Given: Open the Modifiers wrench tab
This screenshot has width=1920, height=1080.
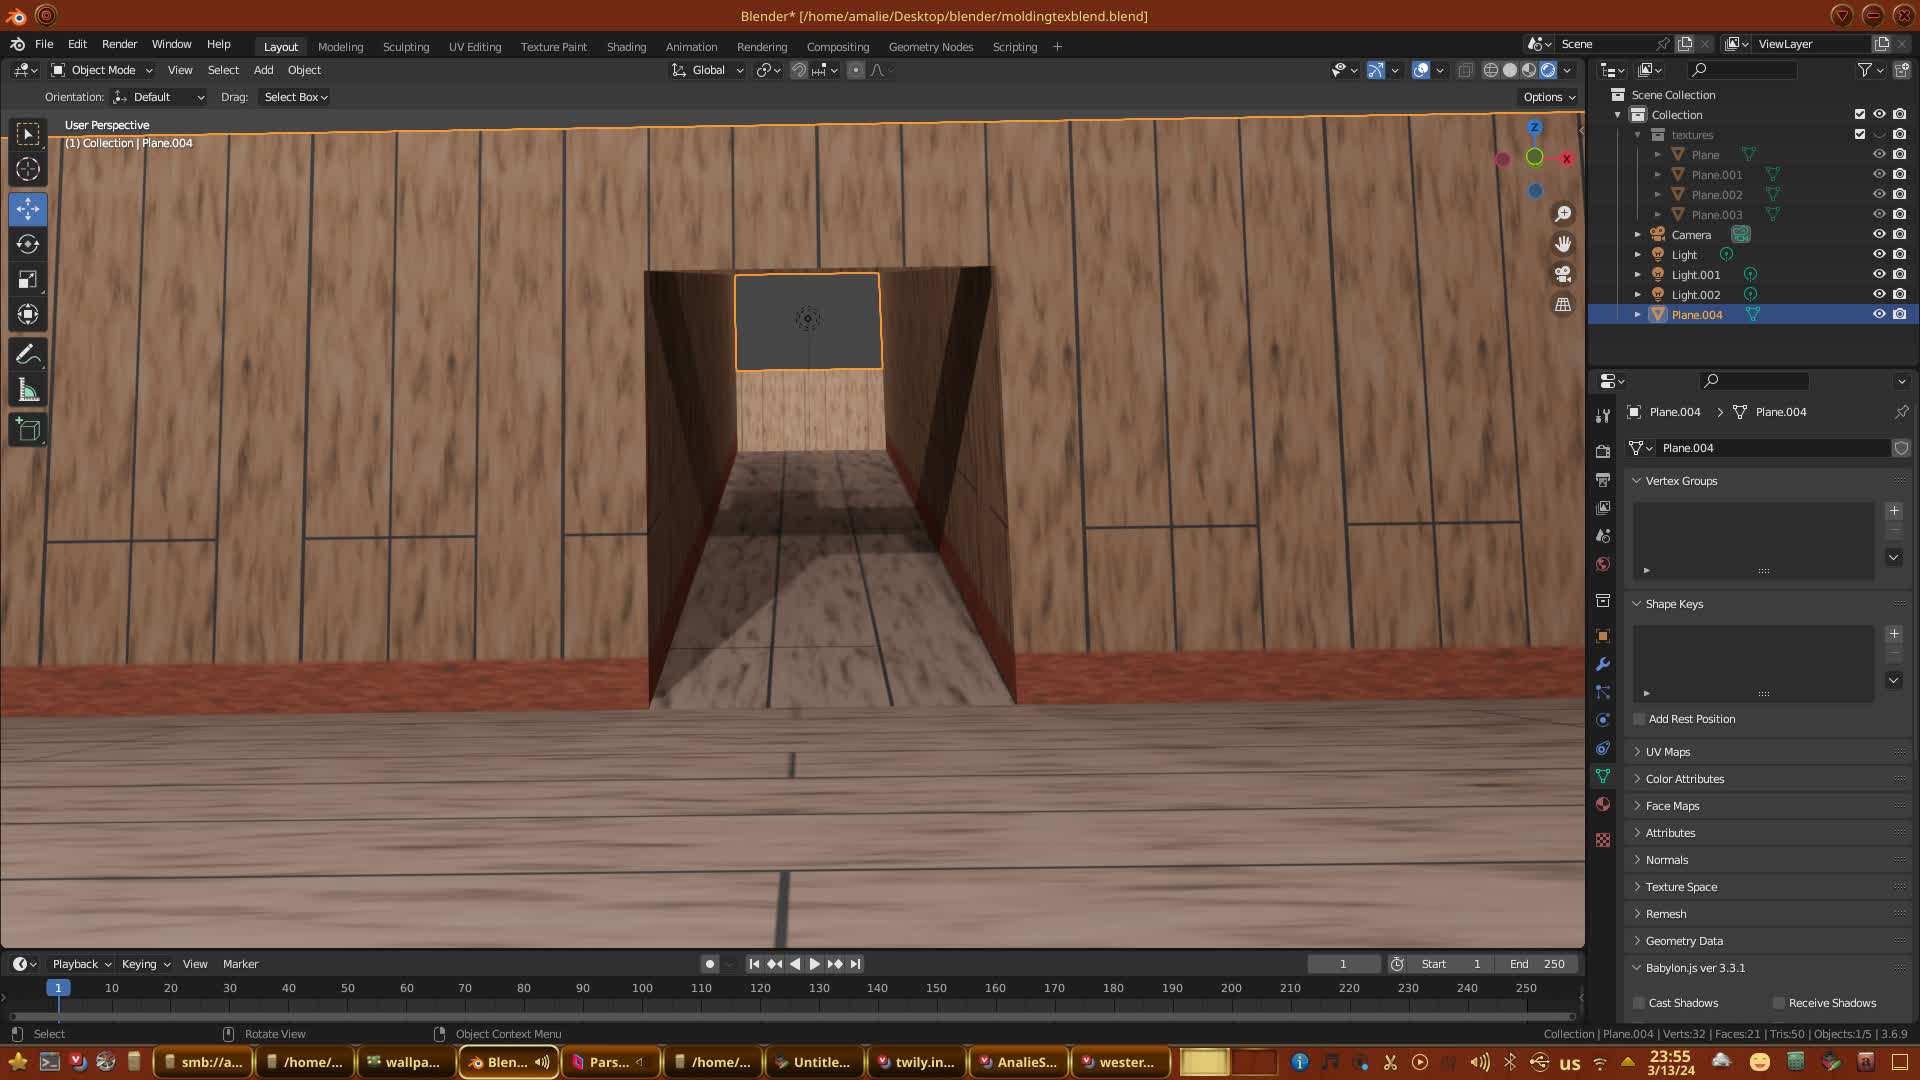Looking at the screenshot, I should point(1603,664).
